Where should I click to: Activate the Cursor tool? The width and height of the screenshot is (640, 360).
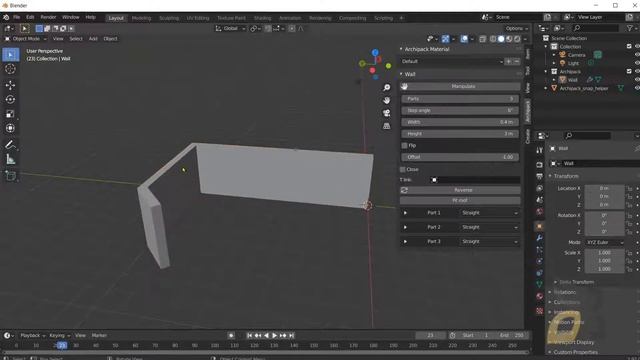pyautogui.click(x=11, y=69)
